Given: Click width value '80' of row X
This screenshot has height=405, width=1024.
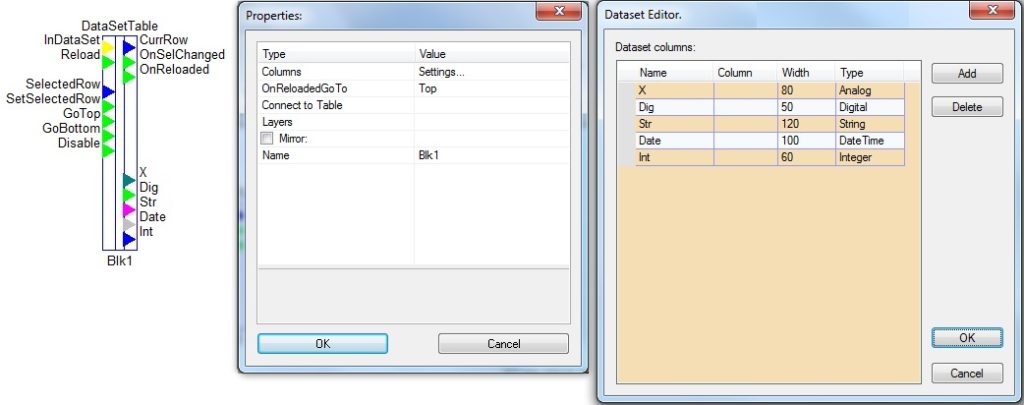Looking at the screenshot, I should tap(806, 90).
